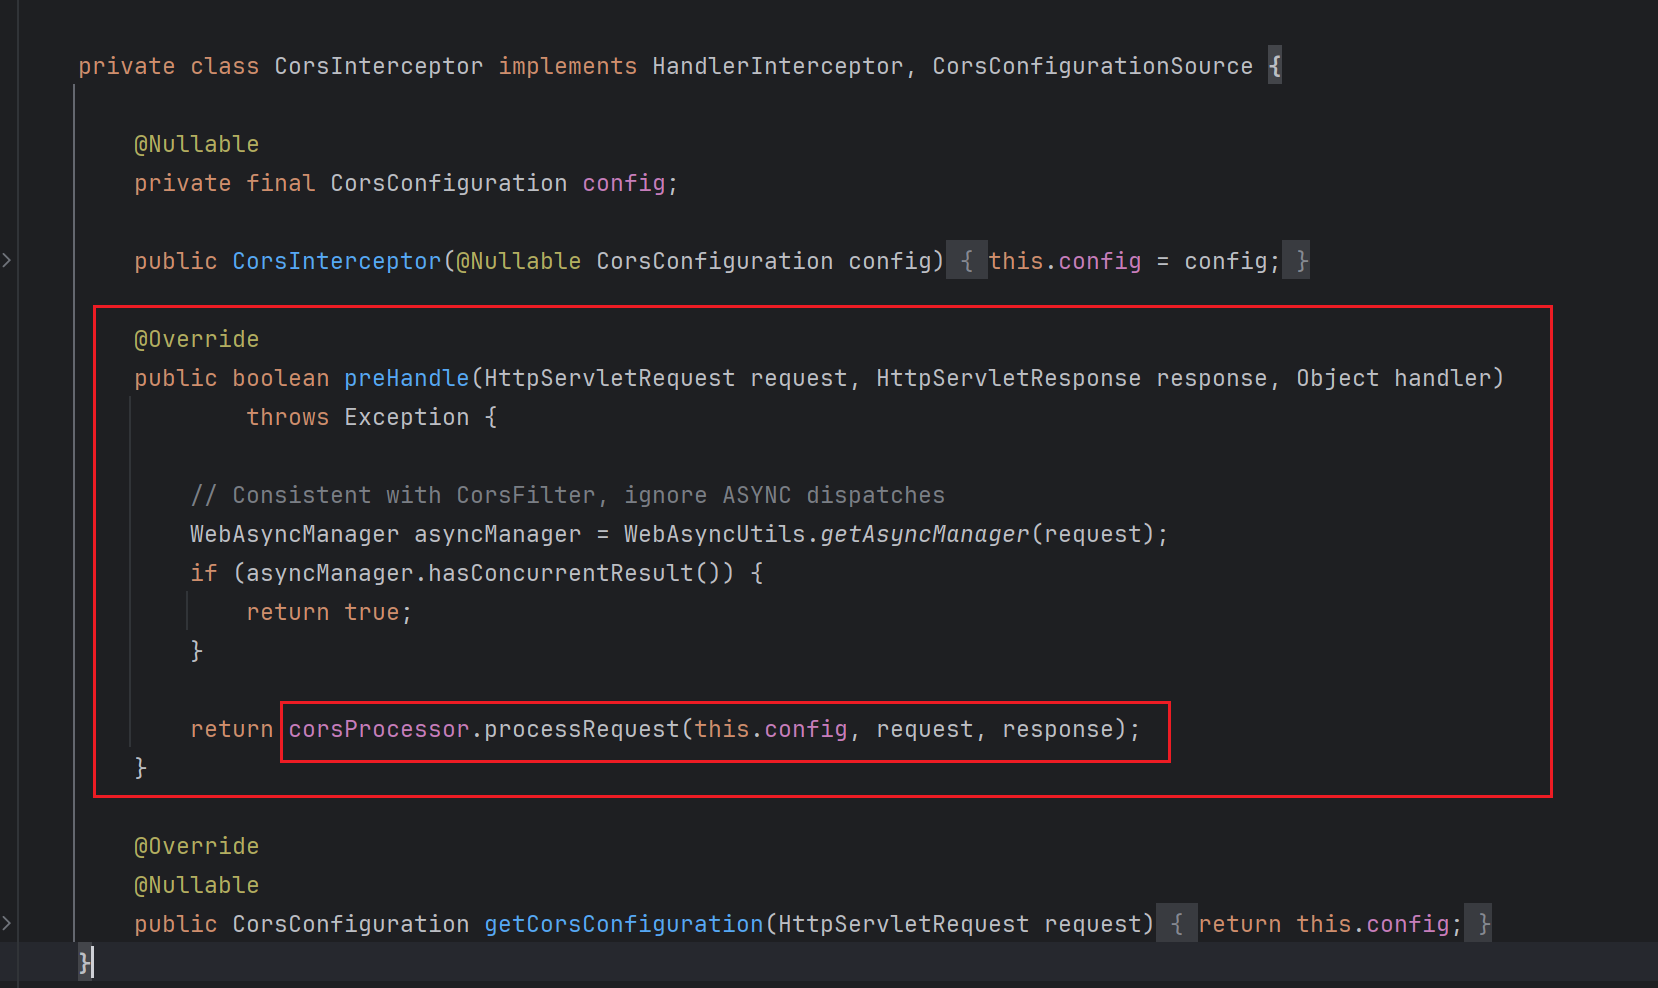Viewport: 1658px width, 988px height.
Task: Click the @Override annotation above getCorsConfiguration
Action: point(196,846)
